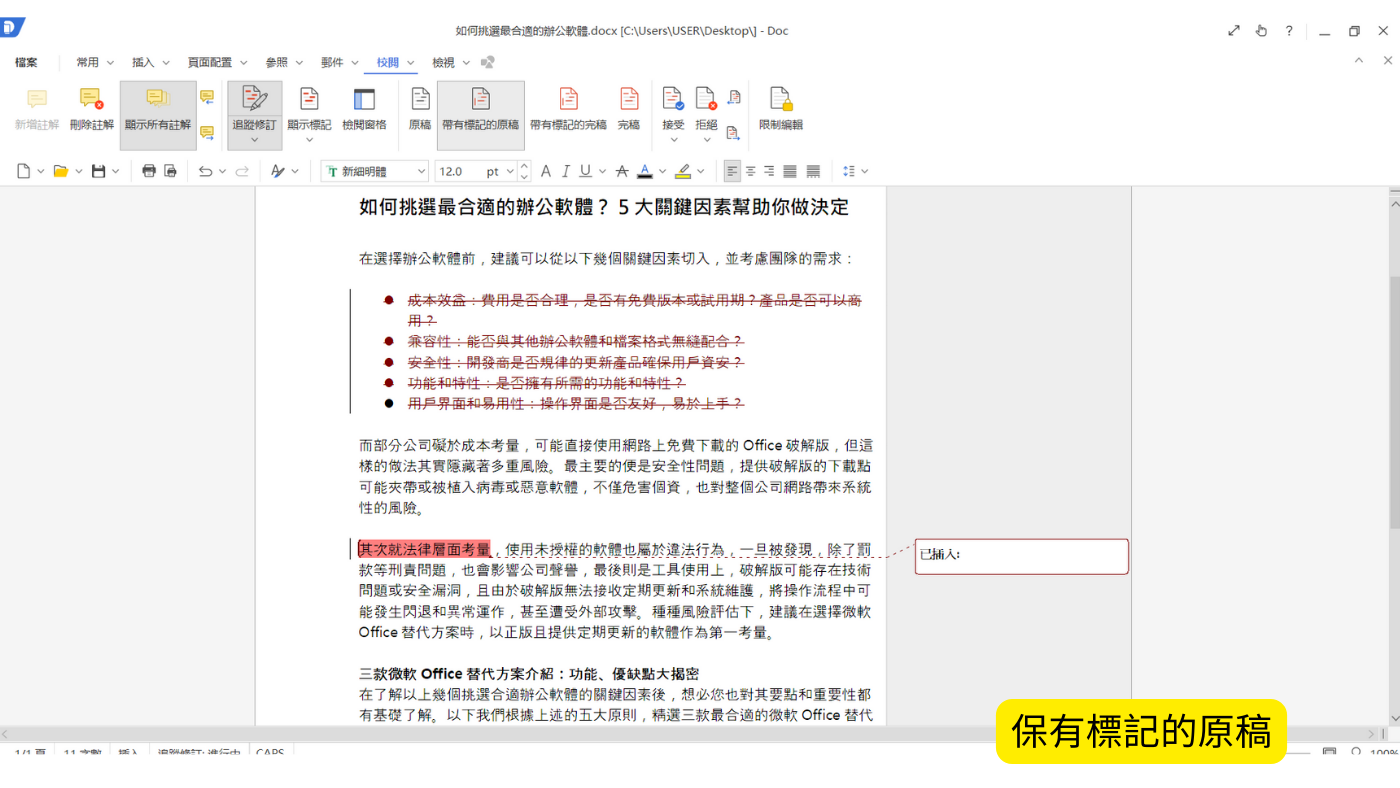Click the 顯示標記 show markup icon
This screenshot has width=1400, height=788.
tap(309, 99)
